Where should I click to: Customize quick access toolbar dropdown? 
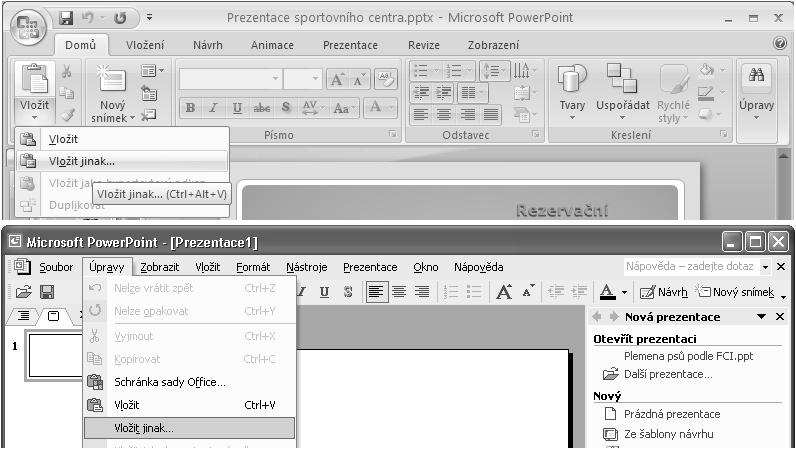point(149,17)
